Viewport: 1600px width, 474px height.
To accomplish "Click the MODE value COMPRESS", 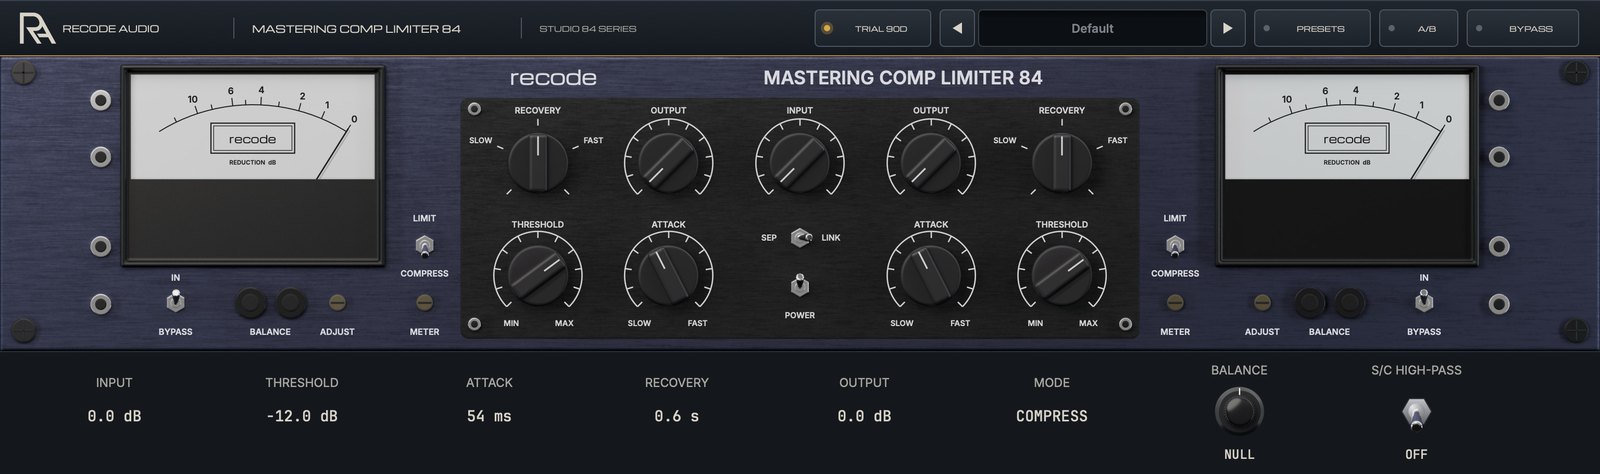I will (x=1051, y=416).
